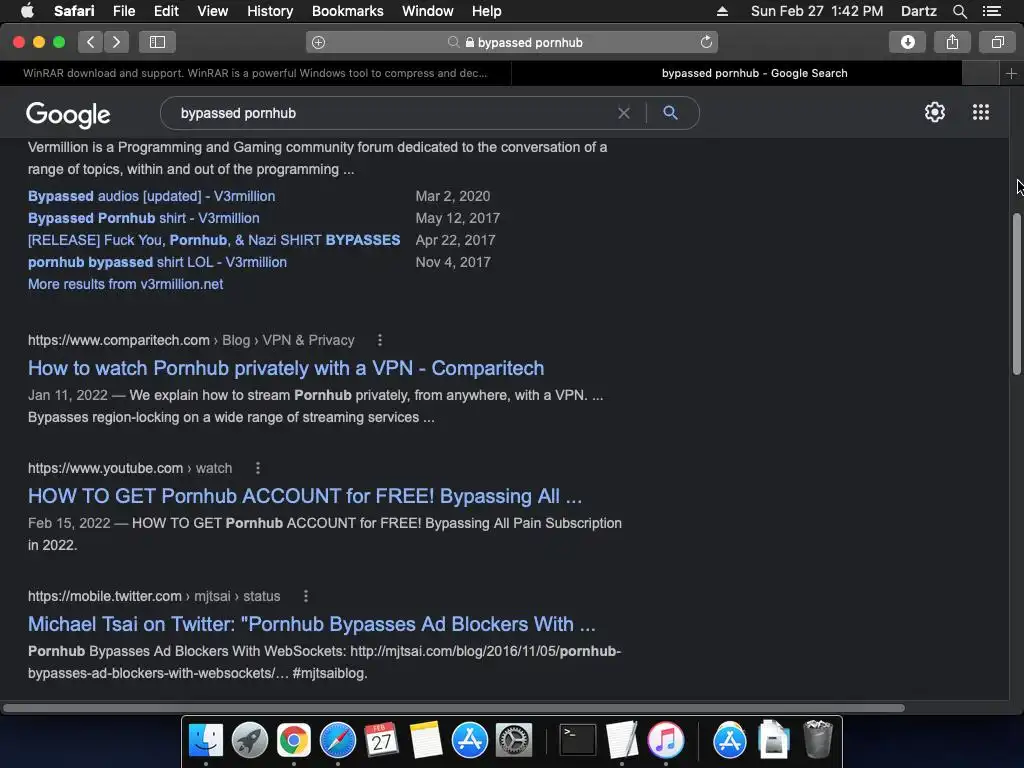
Task: Click the plus icon in address bar
Action: [318, 42]
